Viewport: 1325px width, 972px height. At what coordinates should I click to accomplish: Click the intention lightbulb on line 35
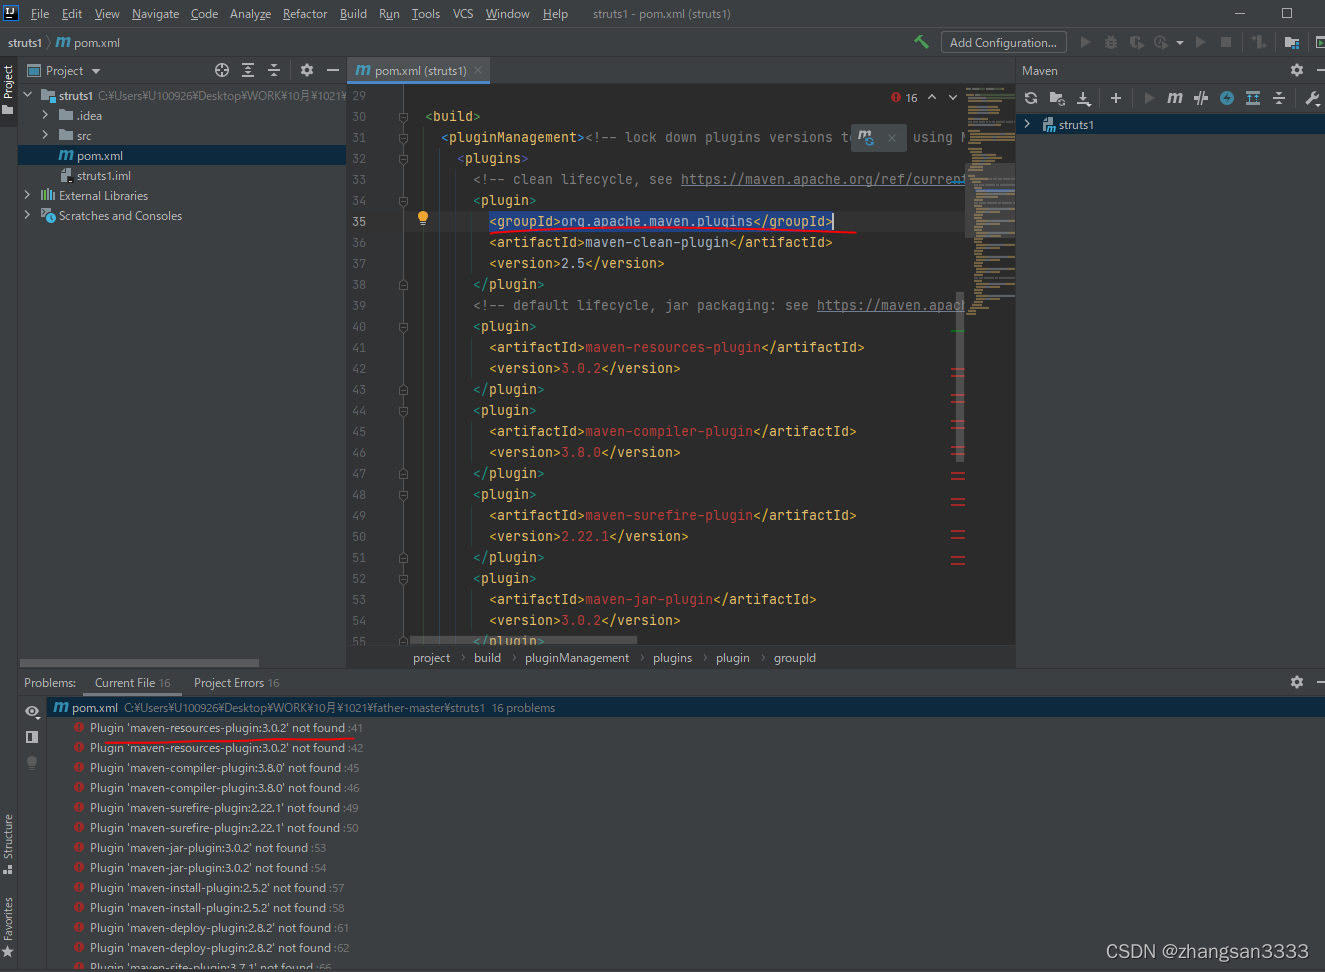pos(423,218)
